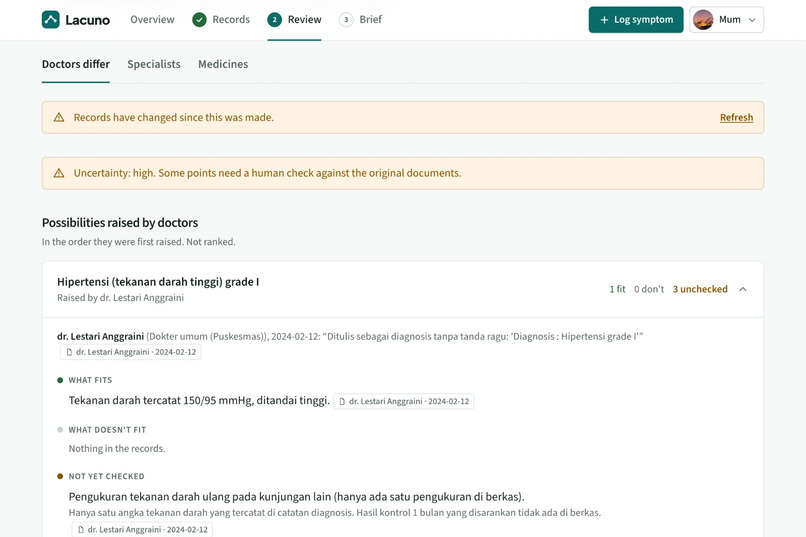Open source chip beside Tekanan darah tercatat
This screenshot has height=537, width=806.
(404, 401)
